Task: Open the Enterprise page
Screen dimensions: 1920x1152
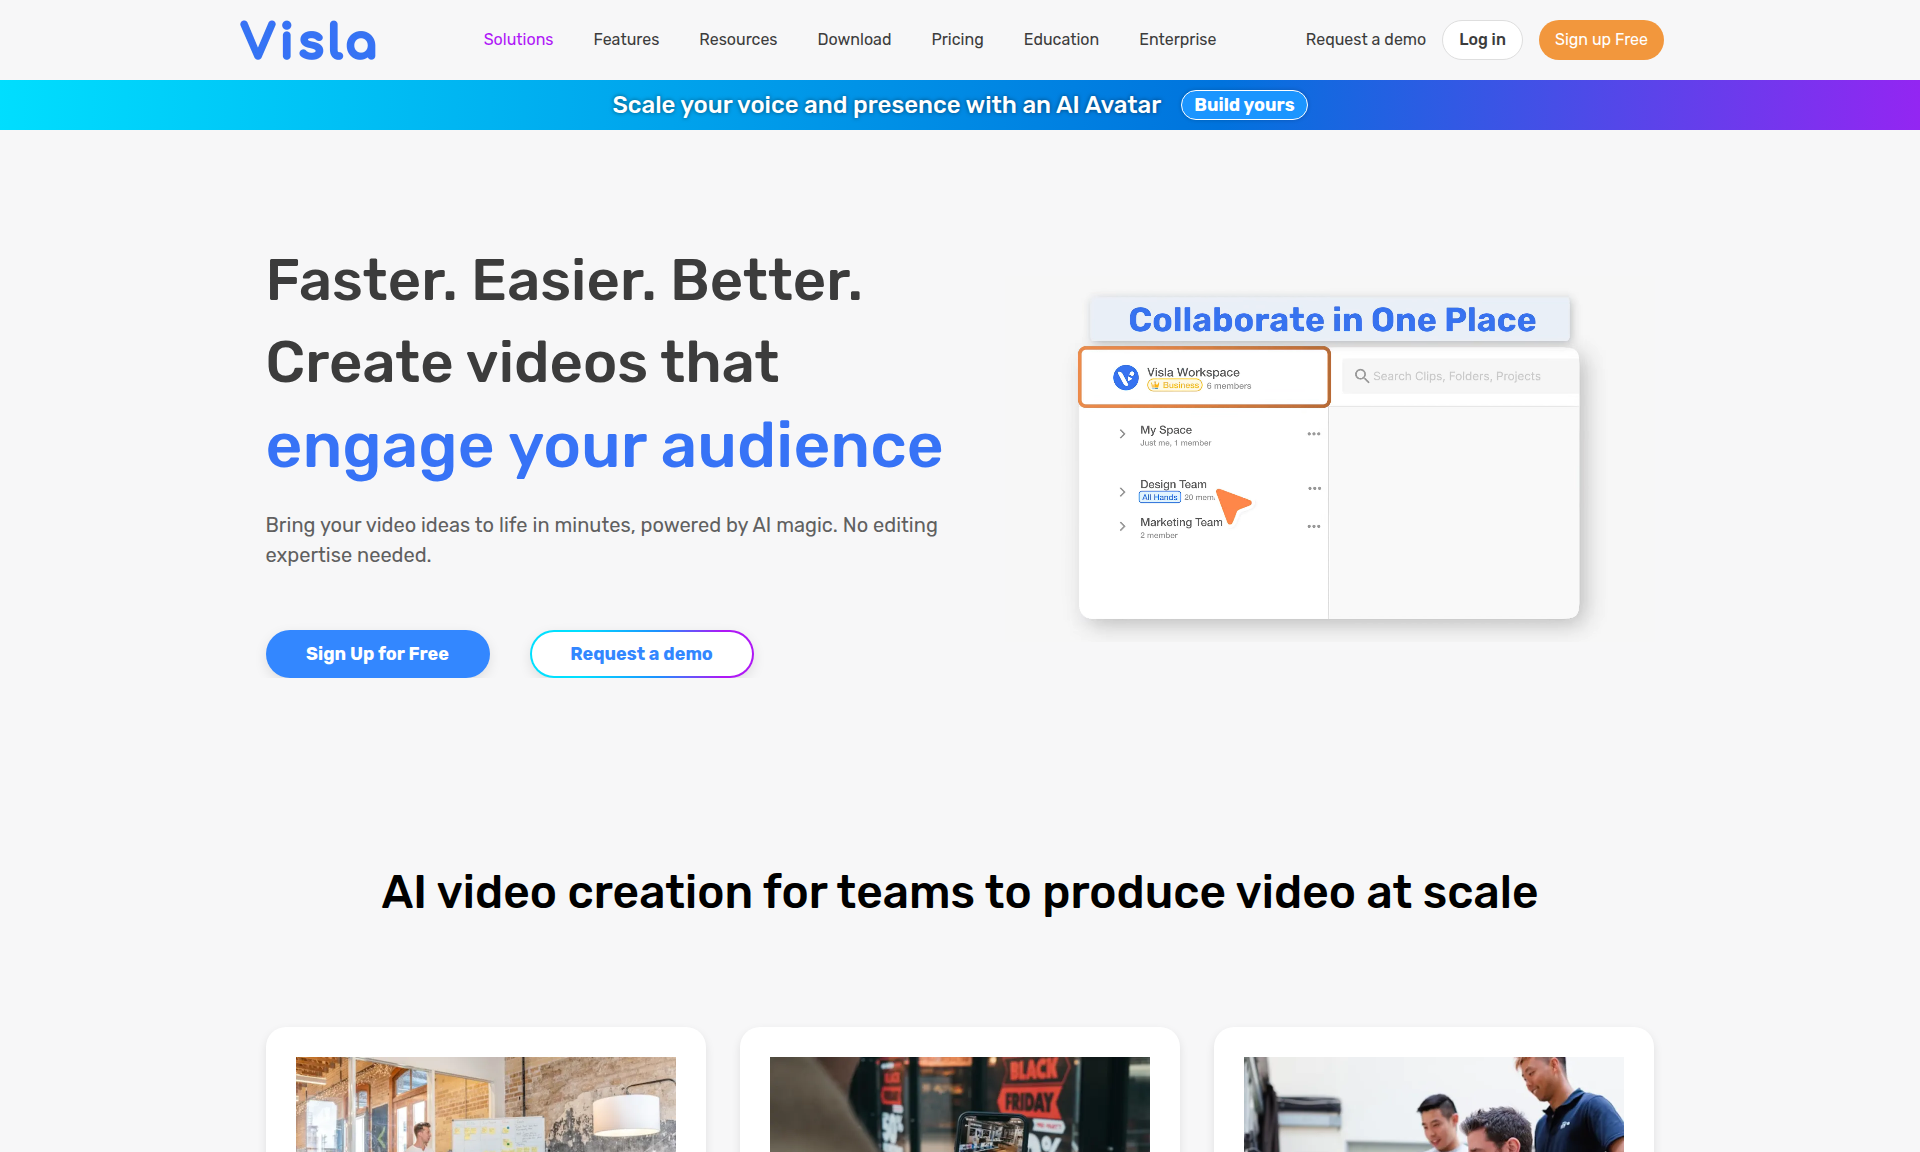Action: [x=1177, y=40]
